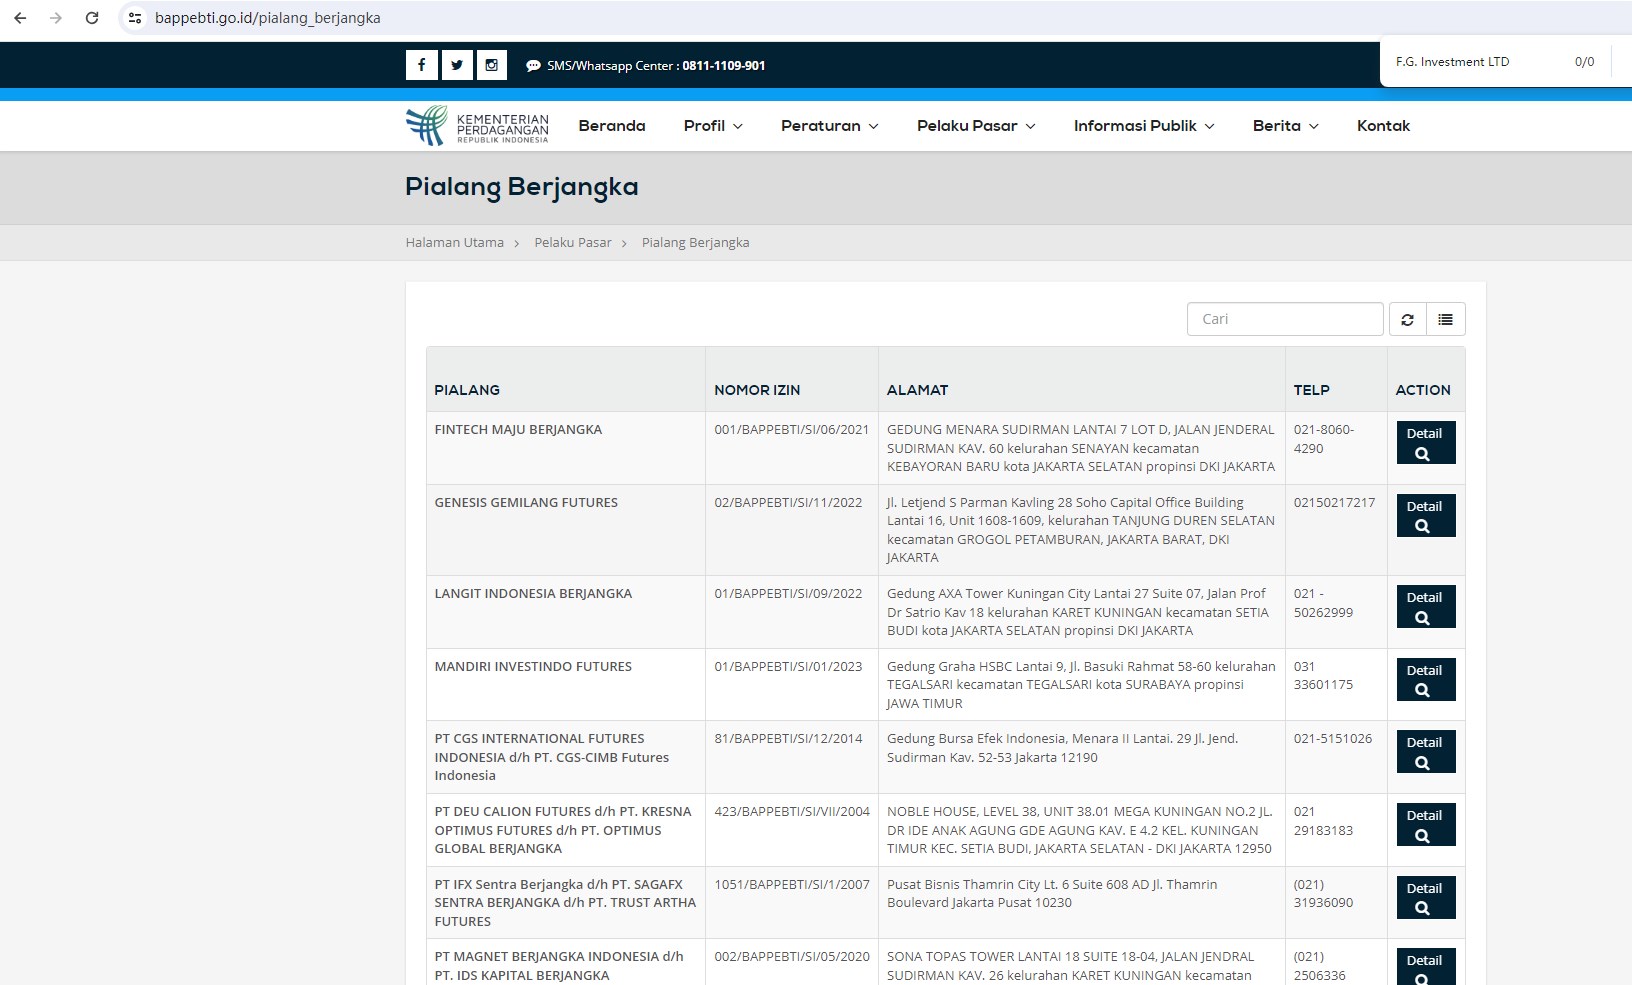
Task: Go to the Beranda menu
Action: click(x=612, y=126)
